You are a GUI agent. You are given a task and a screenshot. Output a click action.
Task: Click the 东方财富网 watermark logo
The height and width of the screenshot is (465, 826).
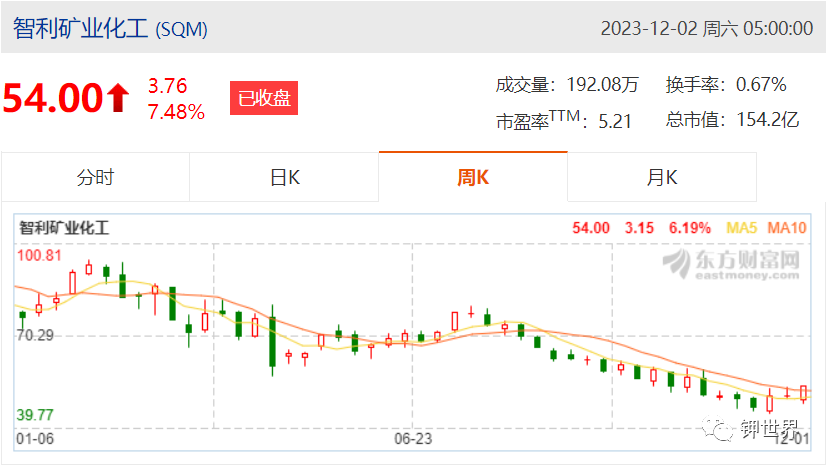coord(731,264)
